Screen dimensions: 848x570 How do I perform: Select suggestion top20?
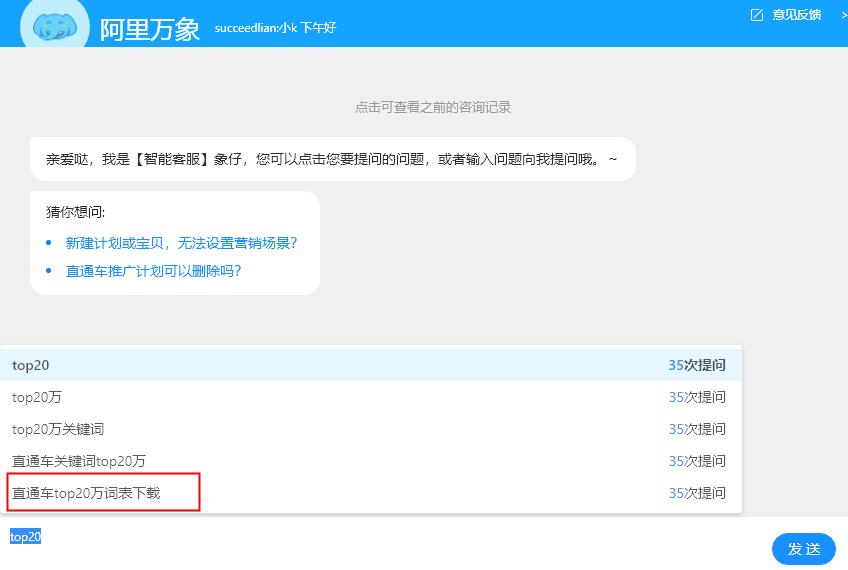(370, 365)
